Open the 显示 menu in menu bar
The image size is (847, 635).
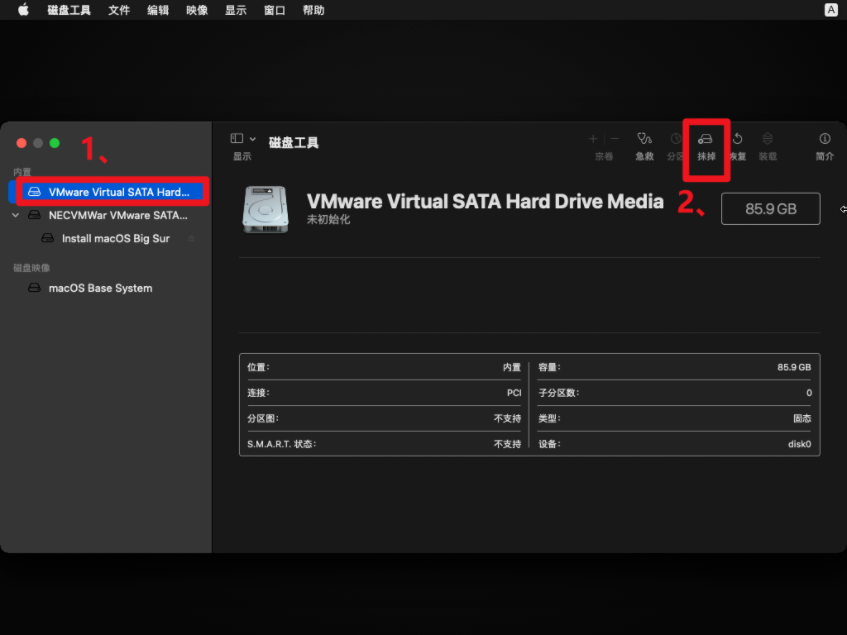point(236,10)
